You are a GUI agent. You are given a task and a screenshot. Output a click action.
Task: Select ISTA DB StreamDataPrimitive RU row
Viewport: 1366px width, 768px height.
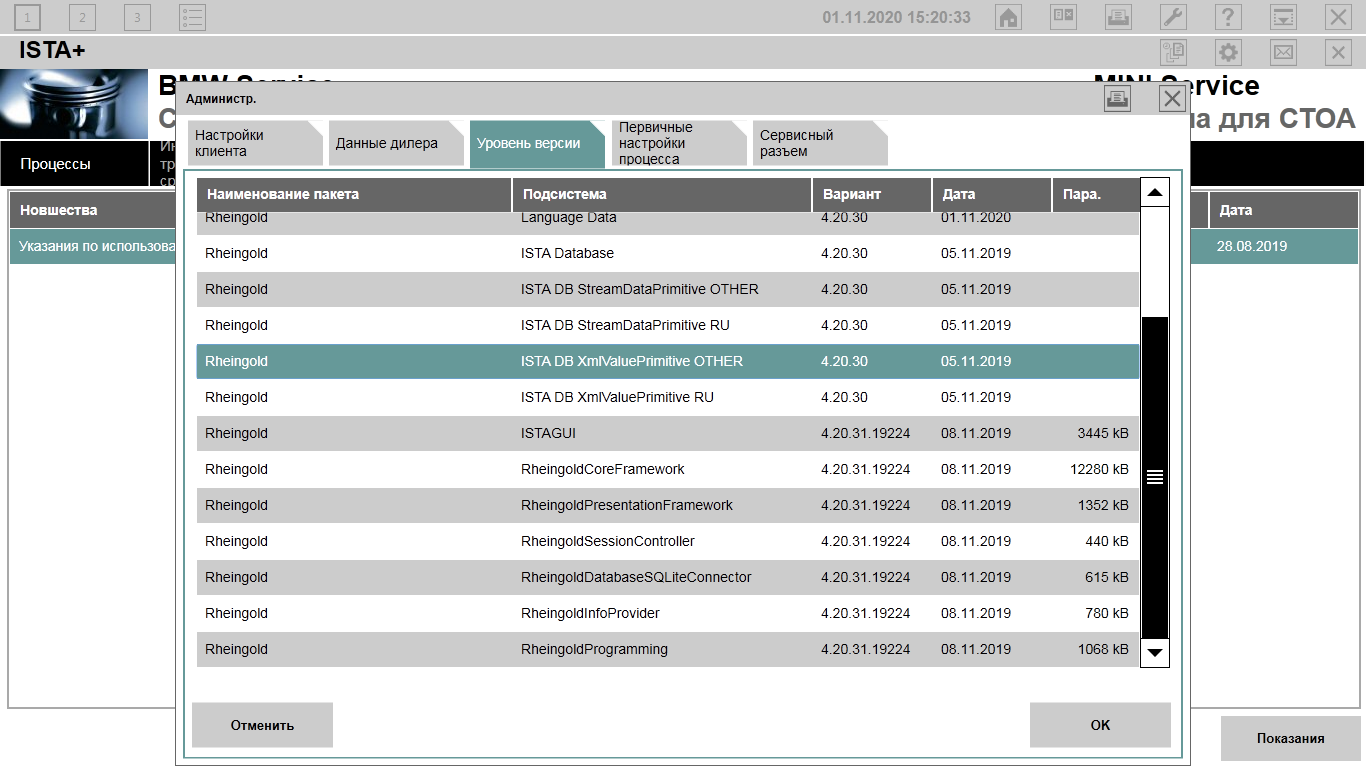[668, 325]
